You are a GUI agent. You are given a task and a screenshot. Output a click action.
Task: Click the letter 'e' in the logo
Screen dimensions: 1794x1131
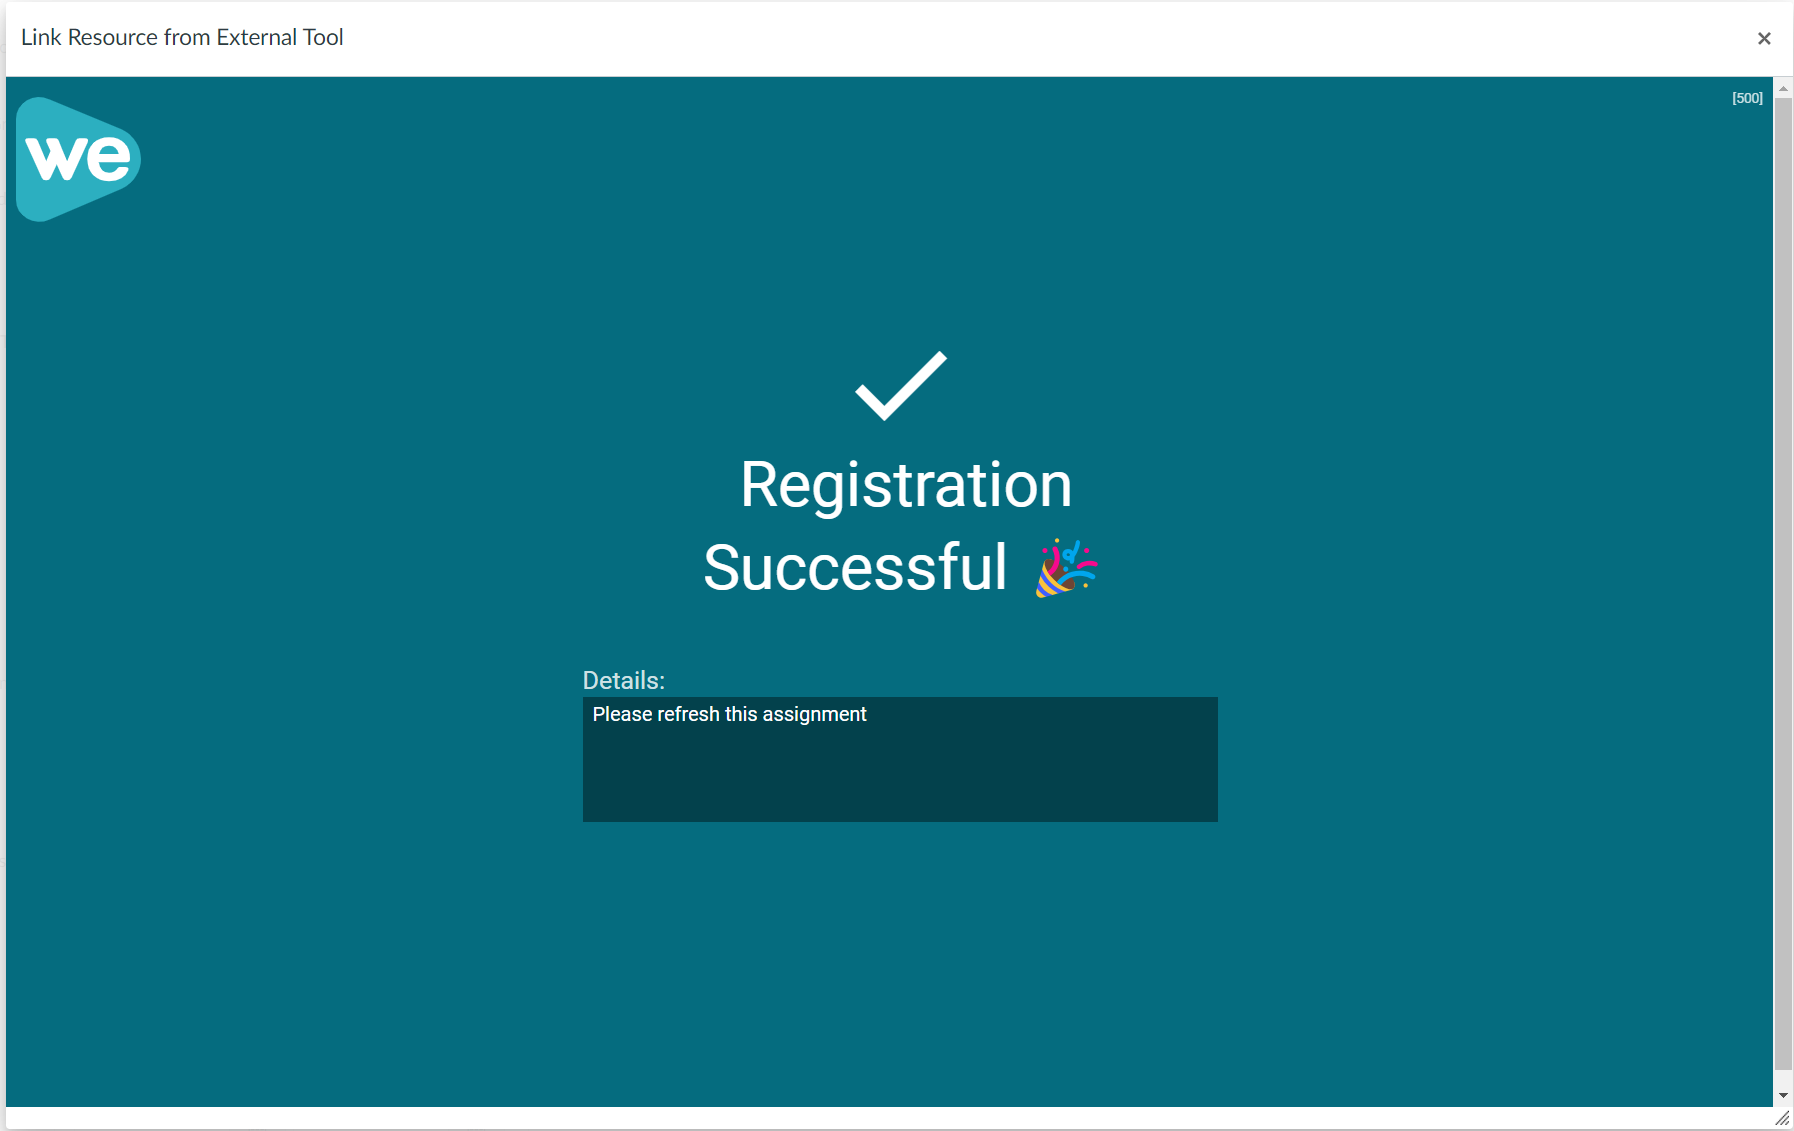tap(107, 159)
